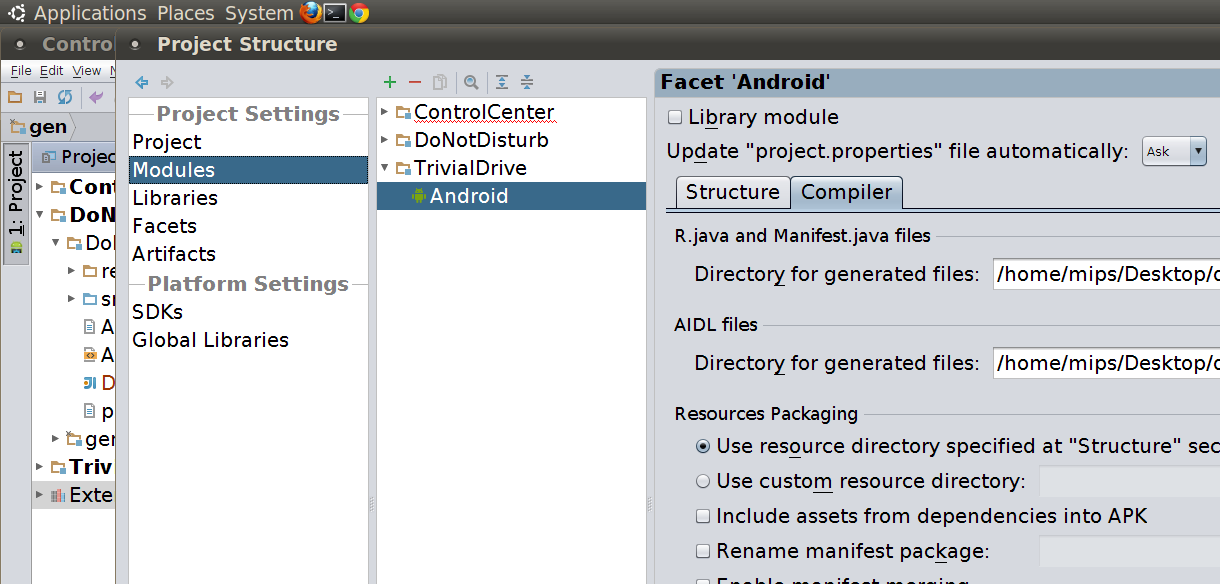Open the System menu in top panel
The height and width of the screenshot is (584, 1220).
pyautogui.click(x=259, y=13)
